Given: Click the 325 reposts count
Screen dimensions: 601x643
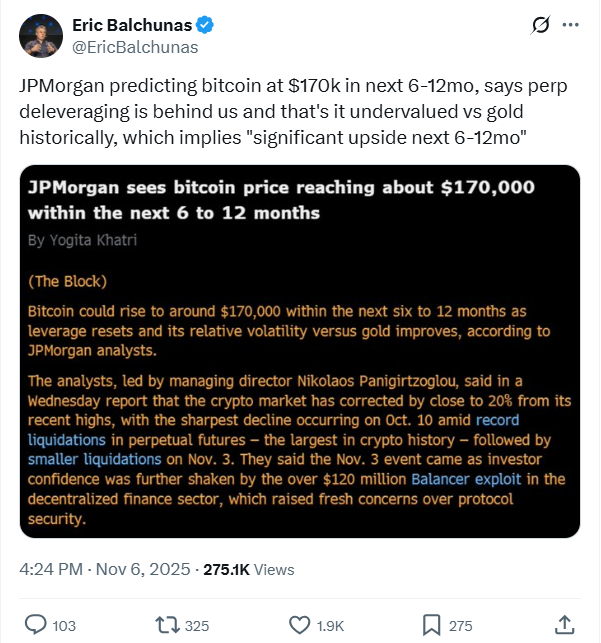Looking at the screenshot, I should 197,625.
